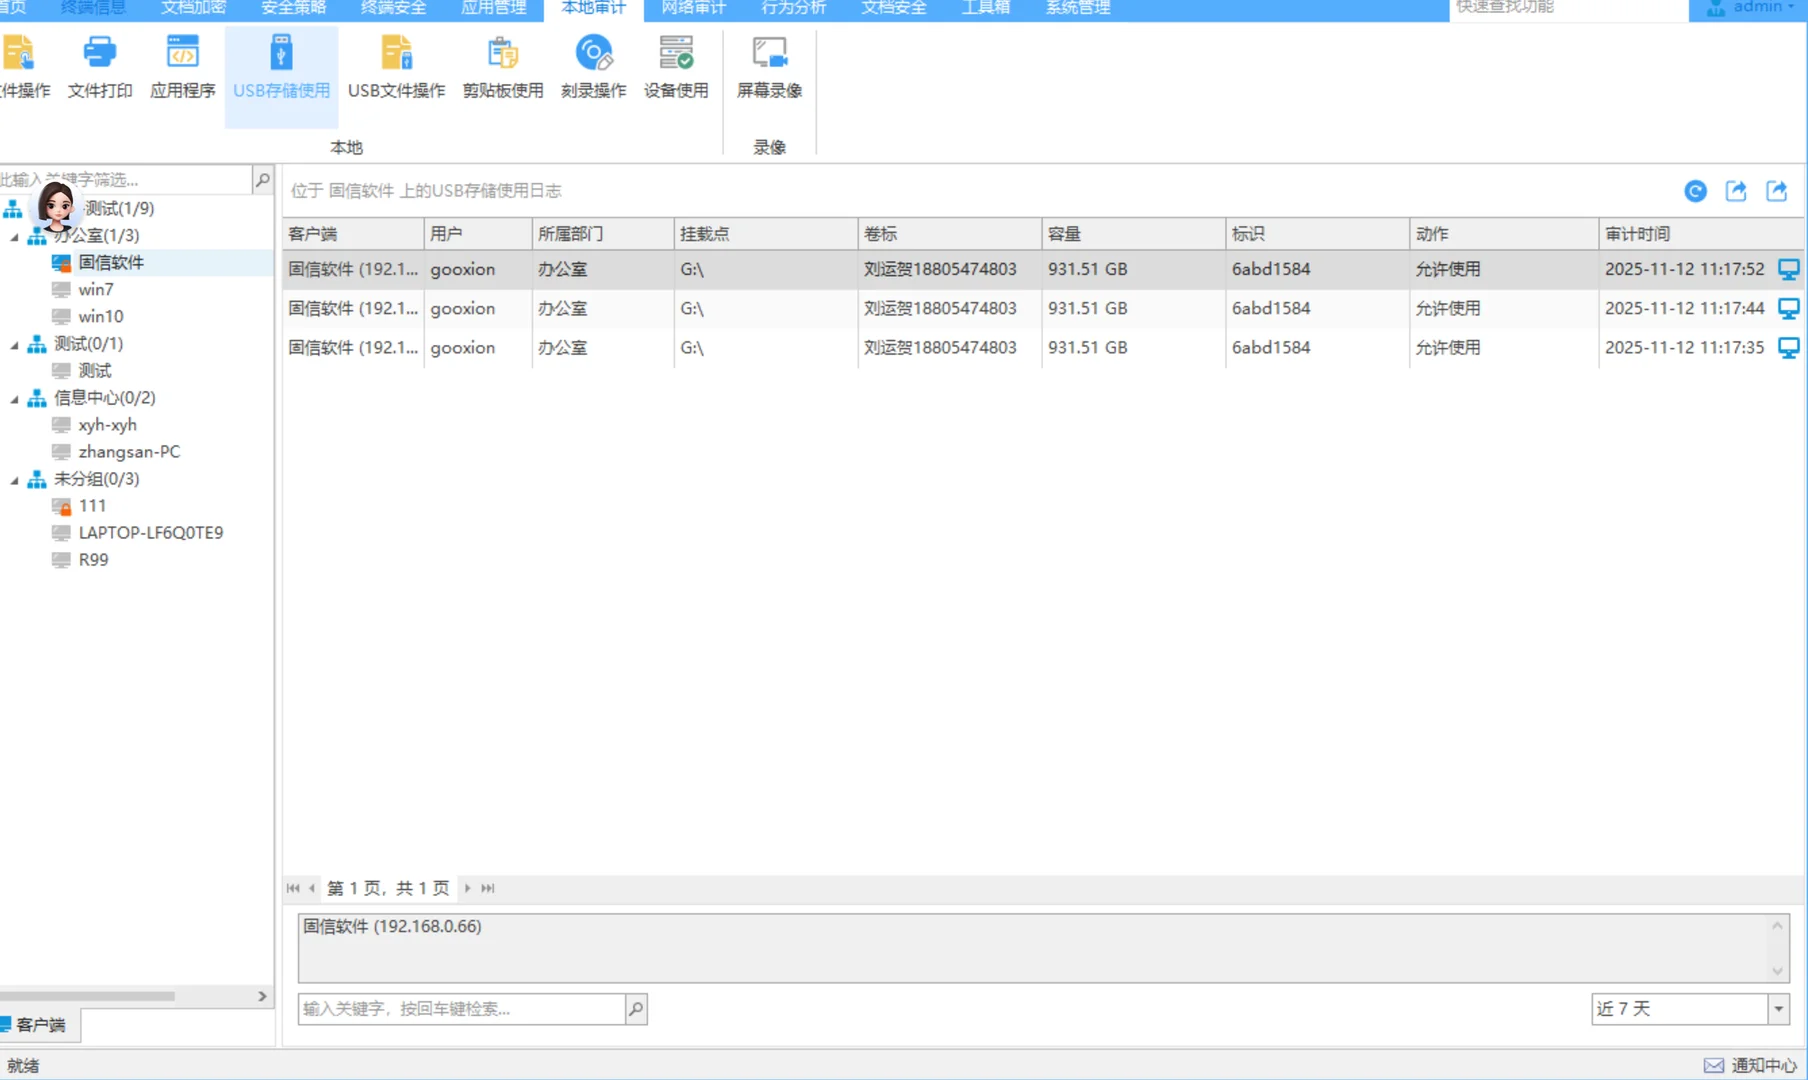Open the USB文件操作 log

point(396,68)
